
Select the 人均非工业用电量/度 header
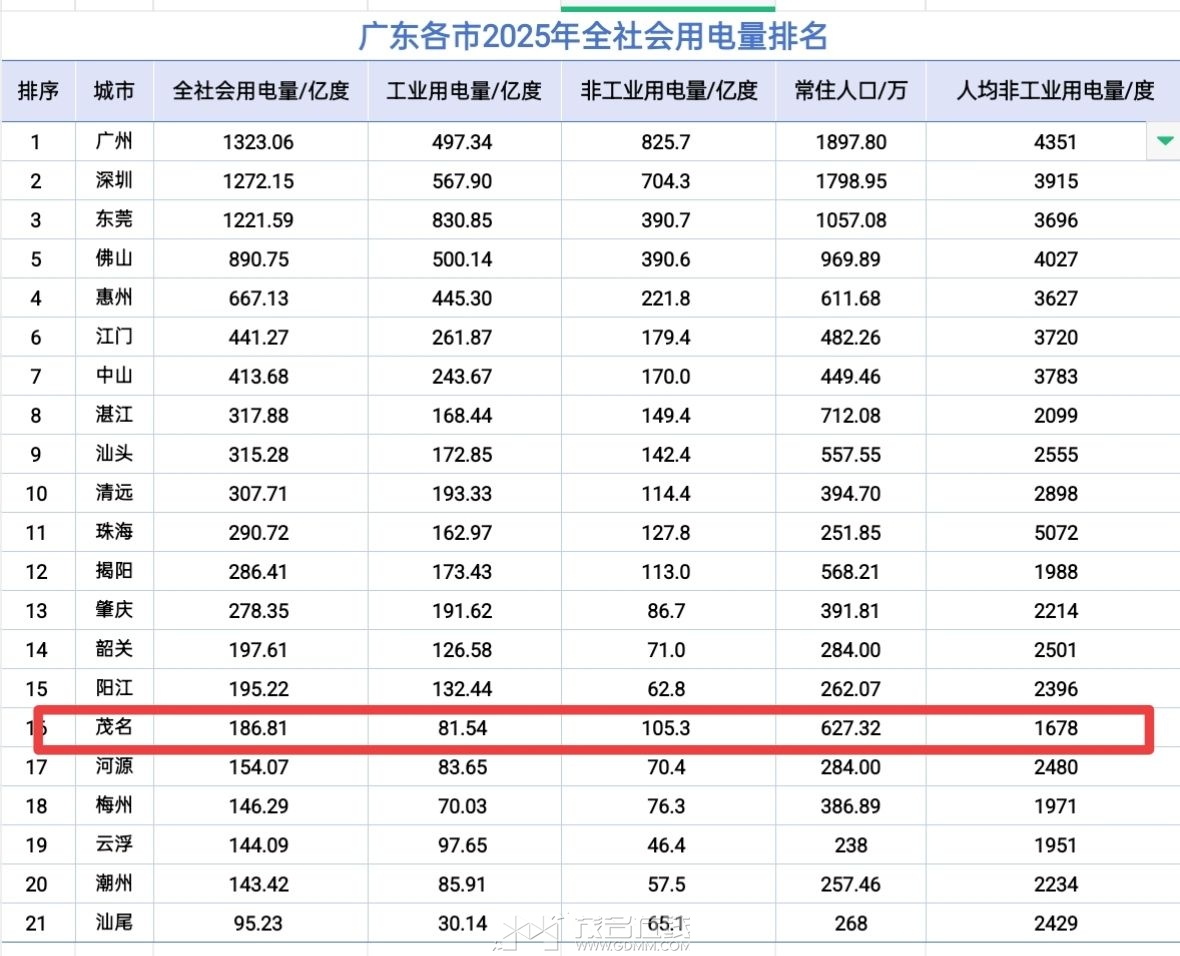click(1054, 91)
